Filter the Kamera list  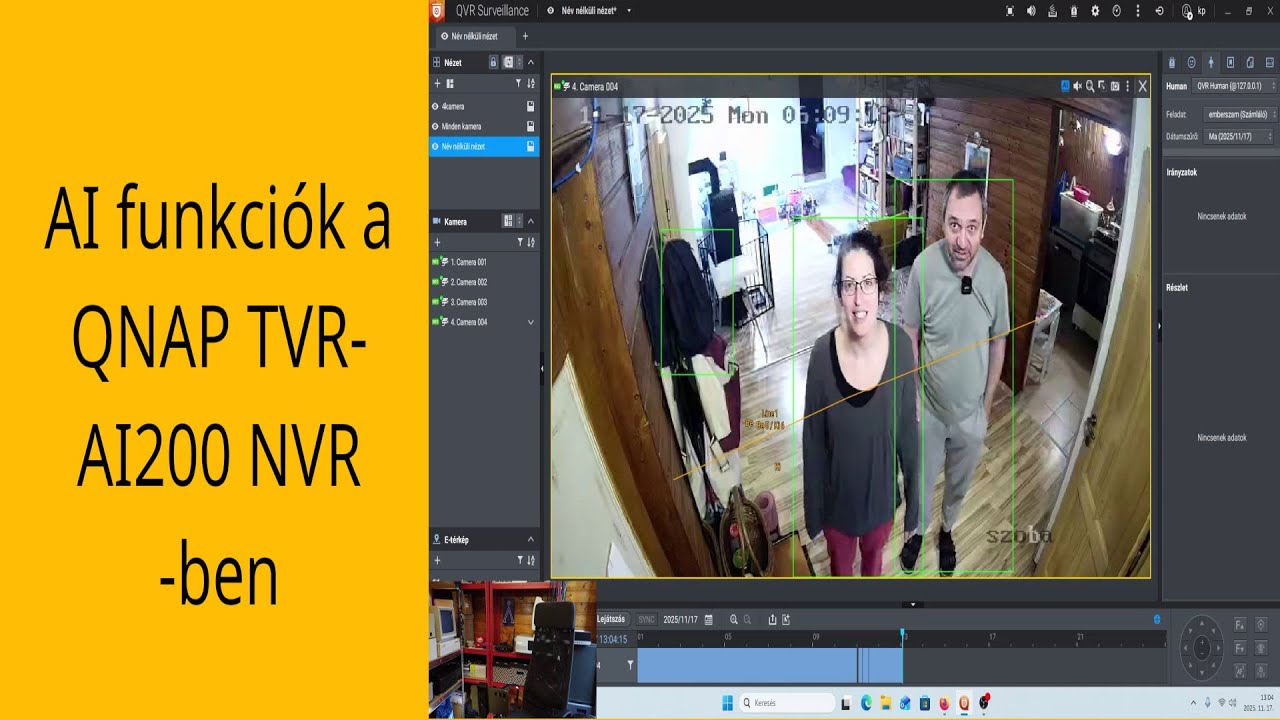point(520,243)
